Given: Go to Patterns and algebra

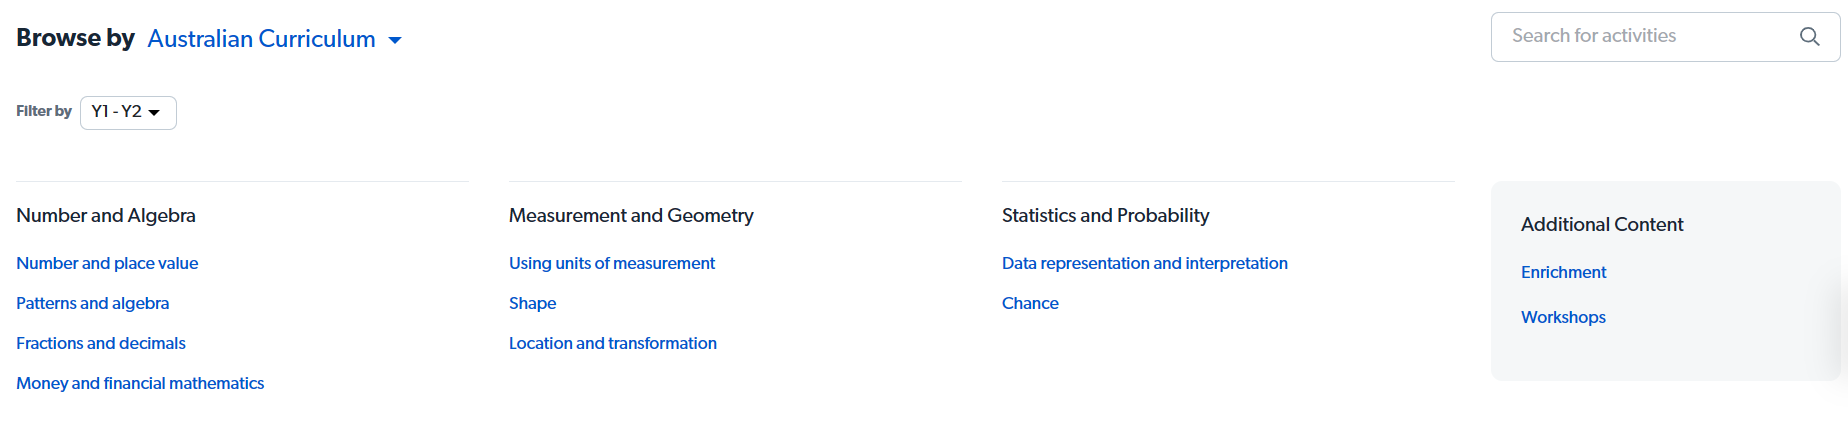Looking at the screenshot, I should [92, 303].
